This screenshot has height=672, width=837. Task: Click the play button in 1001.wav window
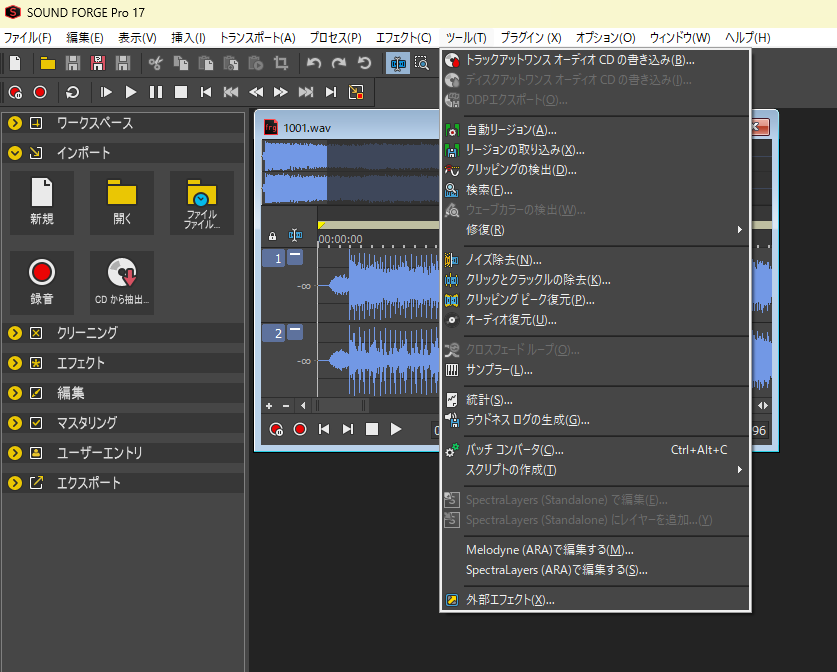point(396,429)
